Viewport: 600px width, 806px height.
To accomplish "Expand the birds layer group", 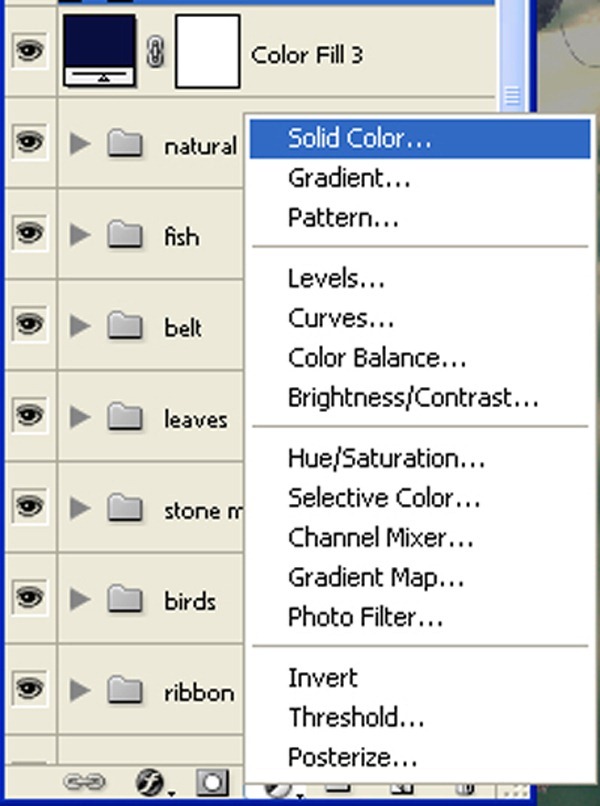I will [81, 600].
